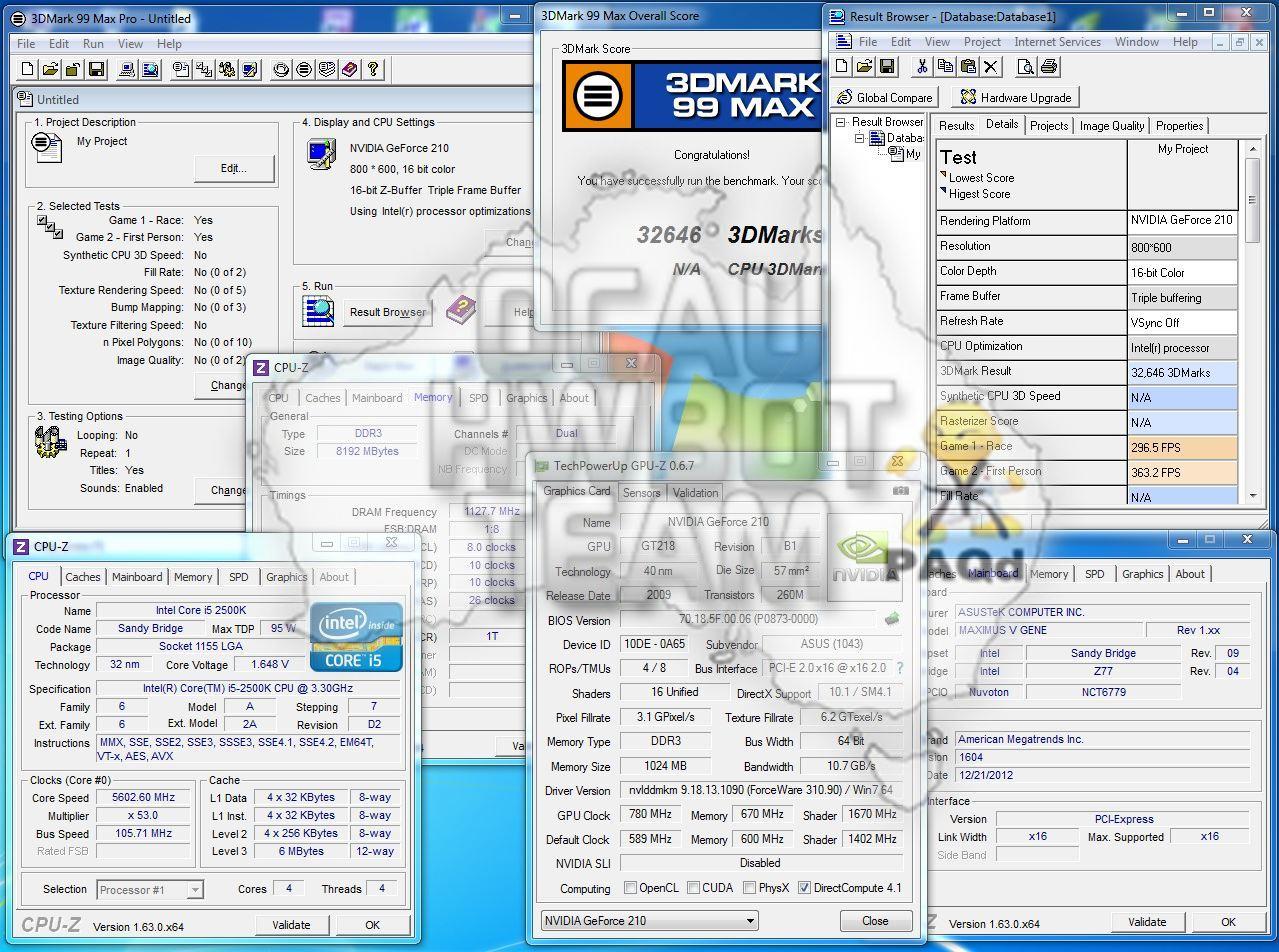The image size is (1279, 952).
Task: Click Lowest Score sort marker
Action: tap(943, 175)
